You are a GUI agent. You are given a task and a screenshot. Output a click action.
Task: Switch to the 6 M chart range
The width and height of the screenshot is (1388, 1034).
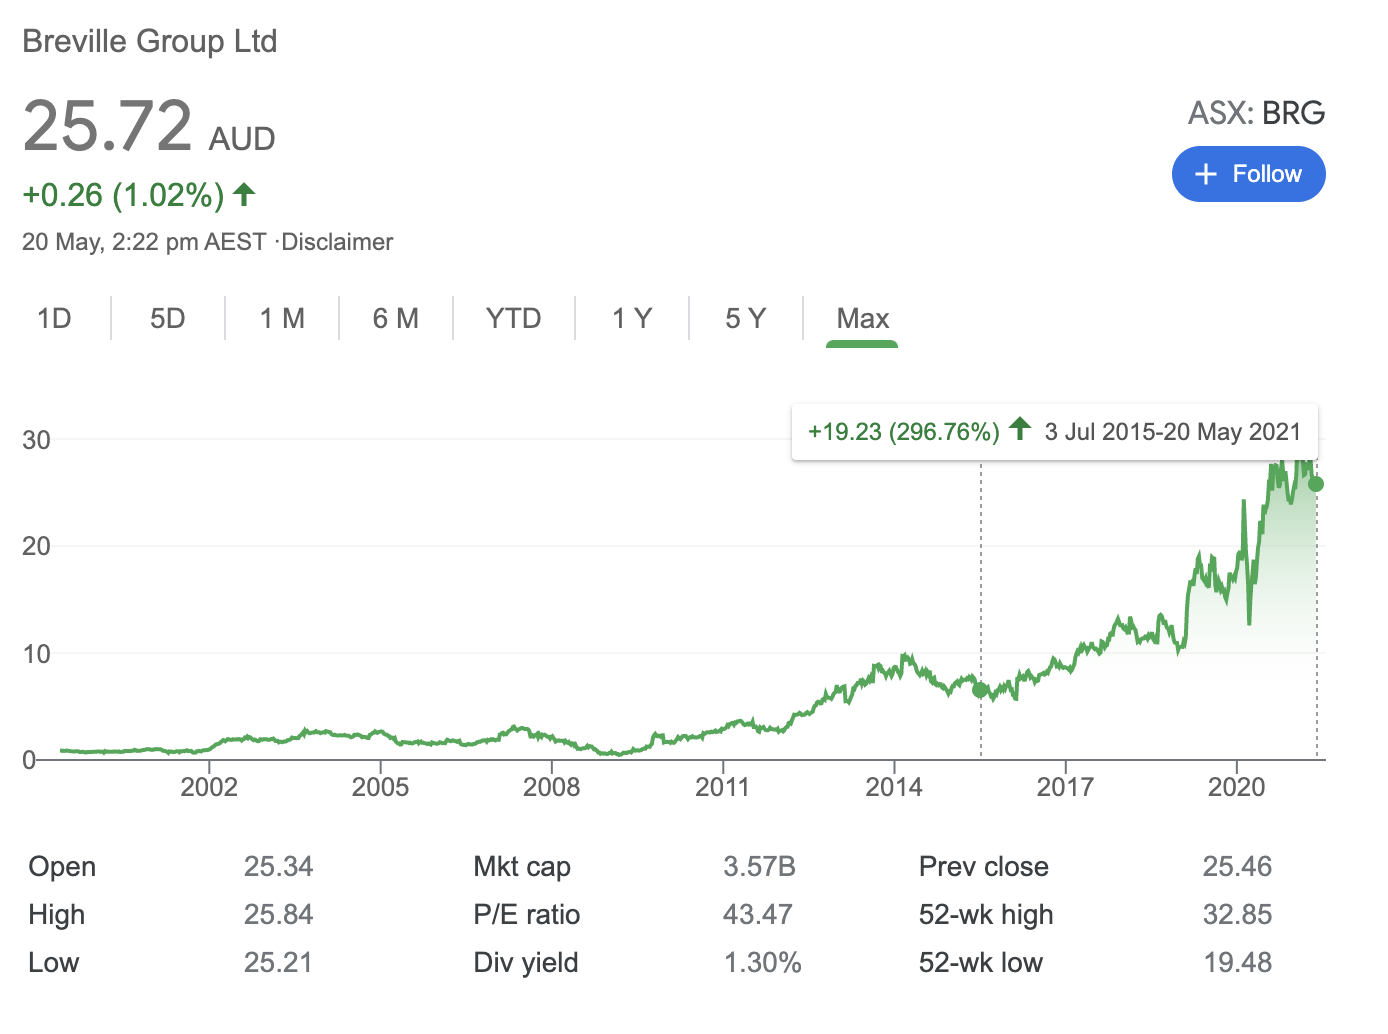[396, 319]
